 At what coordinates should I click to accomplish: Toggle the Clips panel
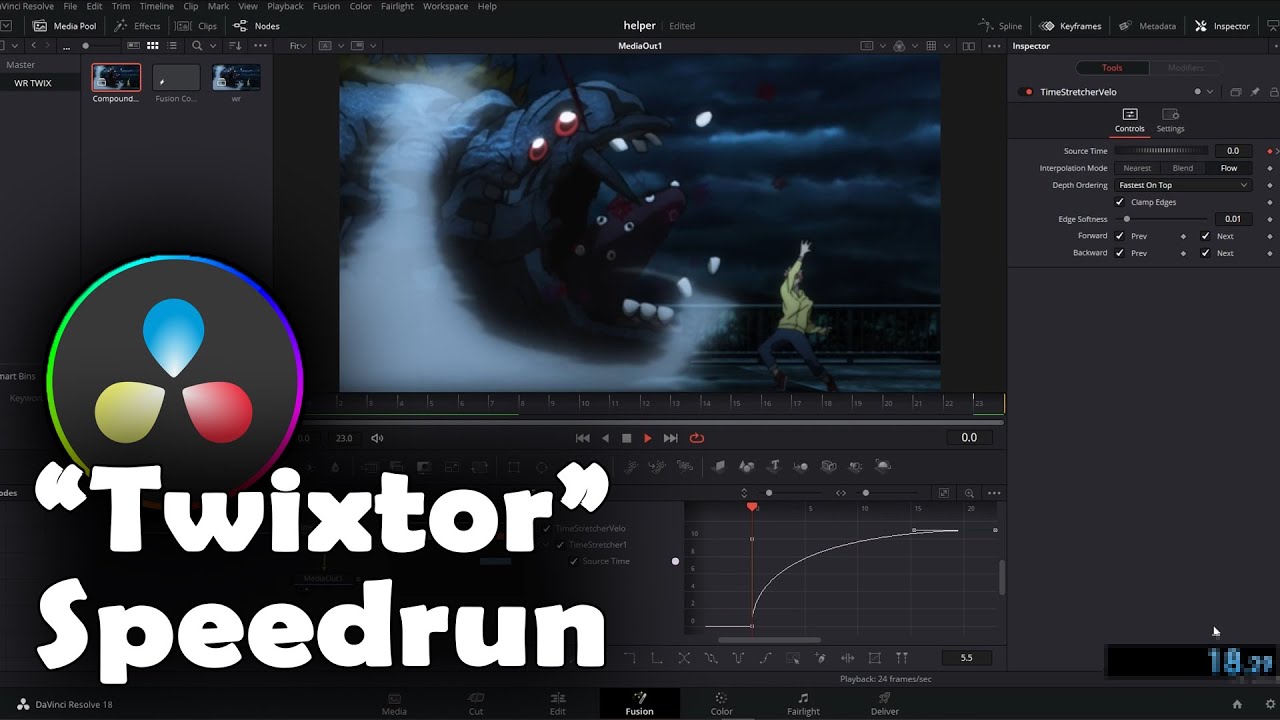point(197,26)
